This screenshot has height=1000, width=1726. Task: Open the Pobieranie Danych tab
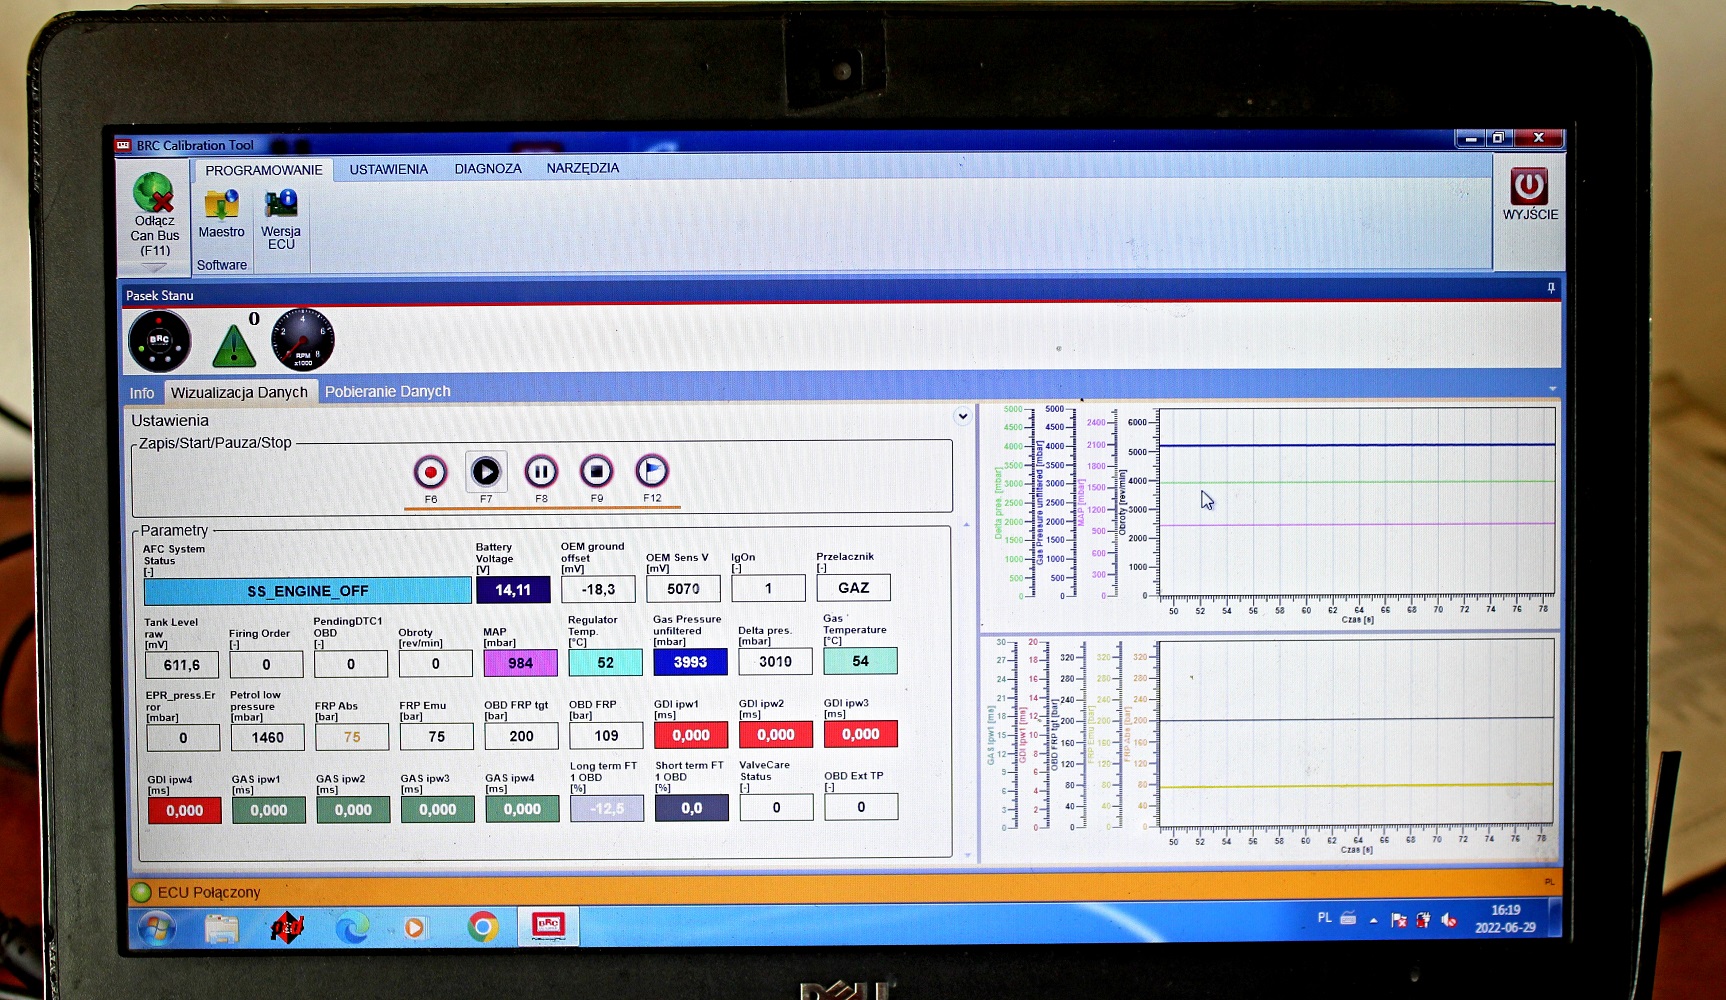(387, 392)
